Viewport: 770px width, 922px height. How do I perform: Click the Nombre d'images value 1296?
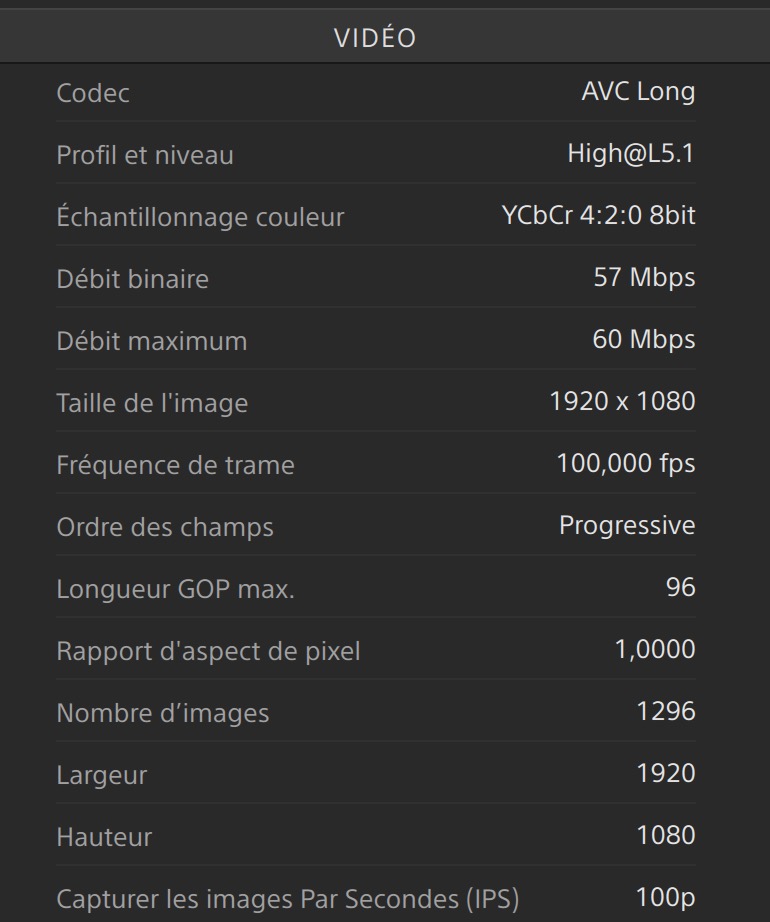666,712
